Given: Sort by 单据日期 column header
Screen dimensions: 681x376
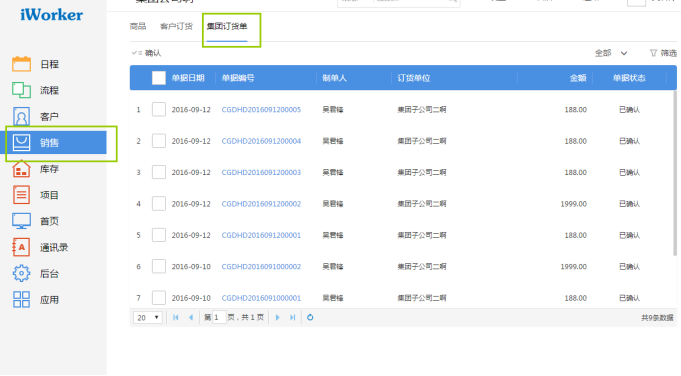Looking at the screenshot, I should click(x=188, y=78).
